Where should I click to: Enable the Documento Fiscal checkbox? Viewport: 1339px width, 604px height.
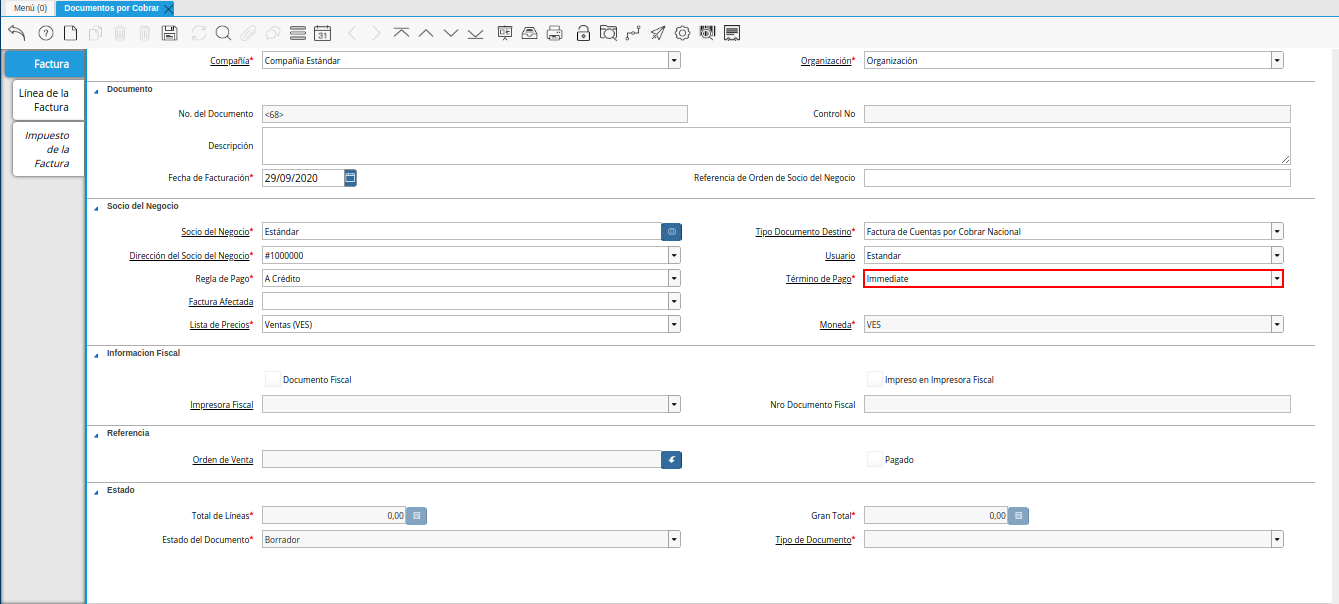[273, 379]
